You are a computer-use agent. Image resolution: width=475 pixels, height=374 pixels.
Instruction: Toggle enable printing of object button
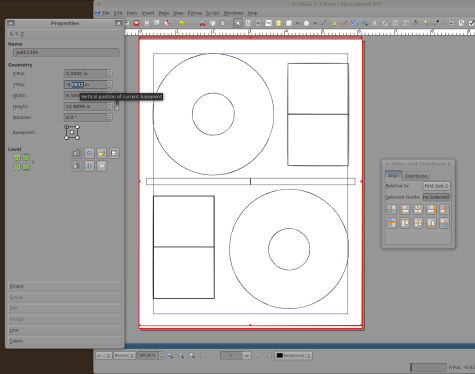coord(102,166)
